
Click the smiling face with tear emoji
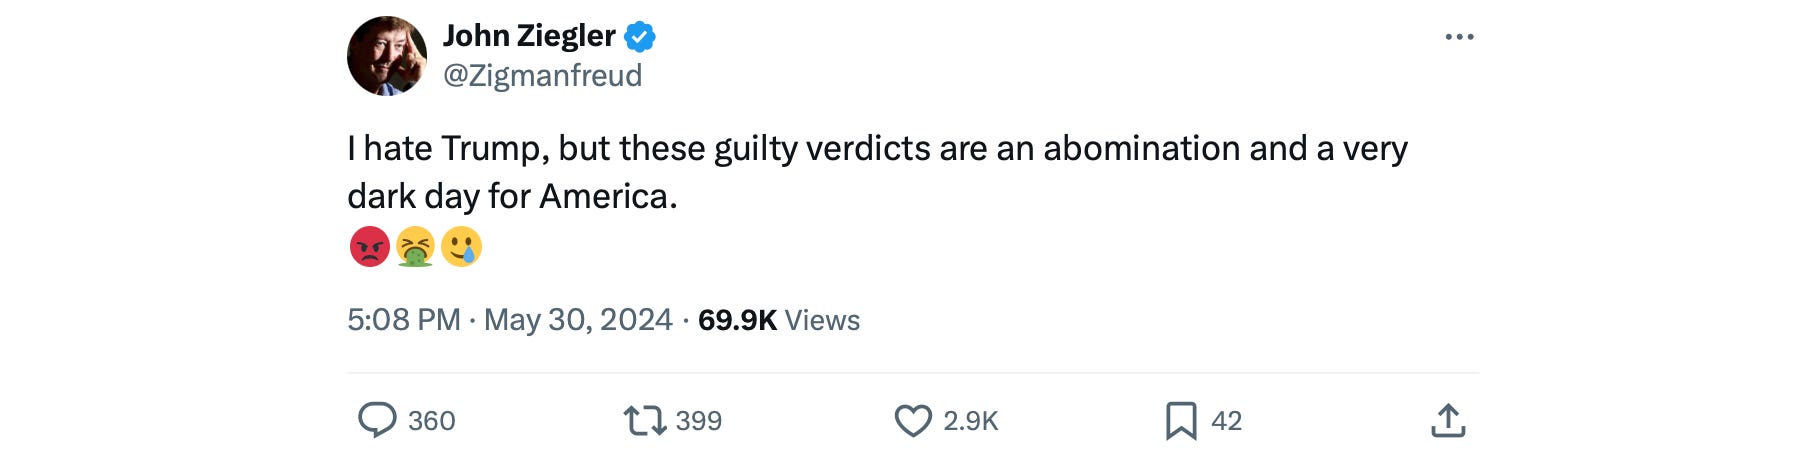461,246
